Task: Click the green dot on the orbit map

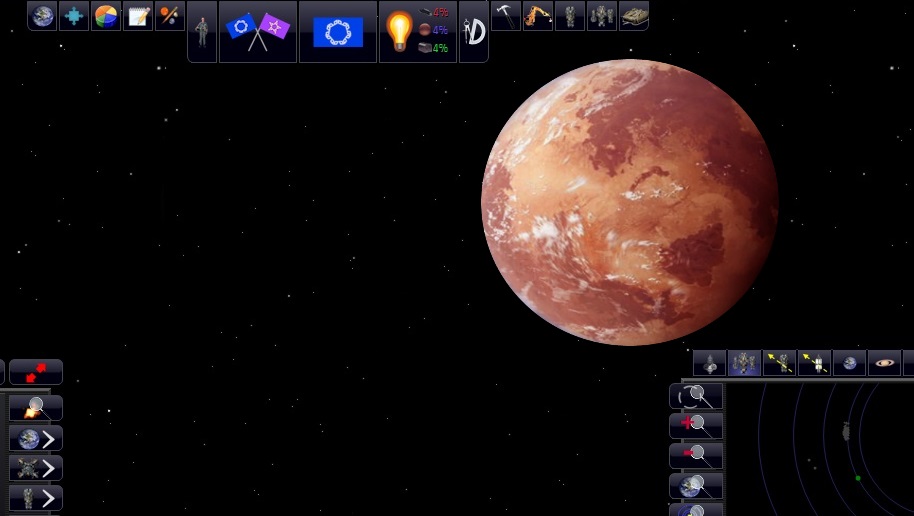Action: (858, 478)
